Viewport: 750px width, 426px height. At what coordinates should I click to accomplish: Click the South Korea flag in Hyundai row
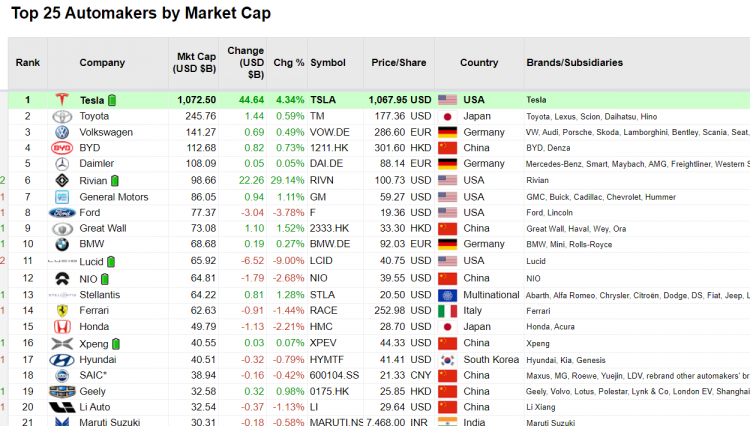click(x=448, y=360)
